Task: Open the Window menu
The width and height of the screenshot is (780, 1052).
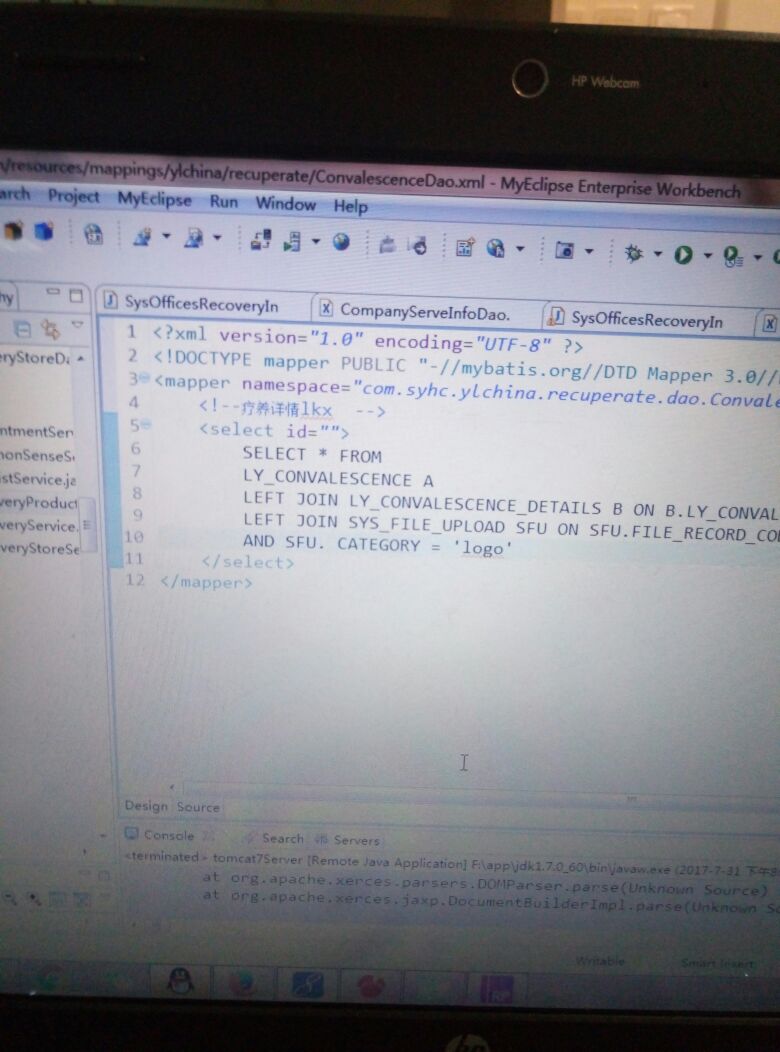Action: [285, 203]
